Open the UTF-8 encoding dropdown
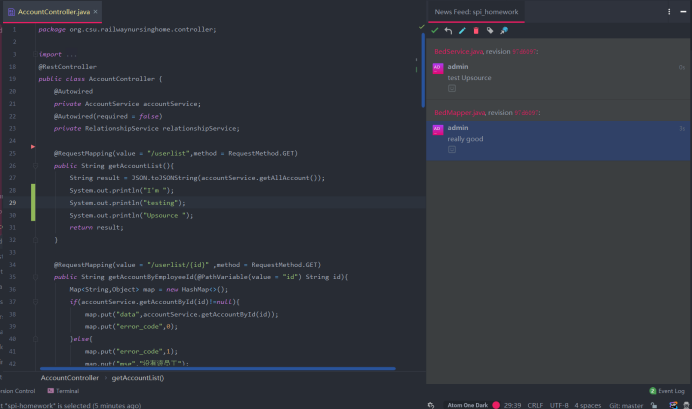Image resolution: width=692 pixels, height=409 pixels. [x=559, y=405]
